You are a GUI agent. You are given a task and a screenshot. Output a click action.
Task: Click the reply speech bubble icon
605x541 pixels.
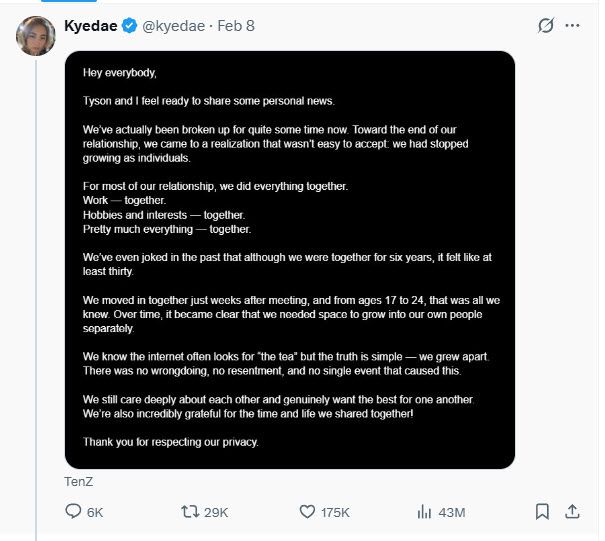coord(72,511)
